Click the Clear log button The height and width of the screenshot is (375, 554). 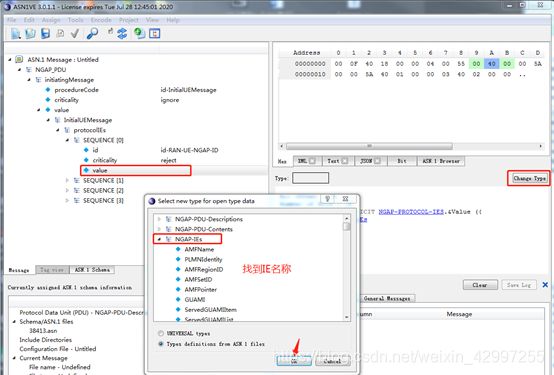point(480,285)
